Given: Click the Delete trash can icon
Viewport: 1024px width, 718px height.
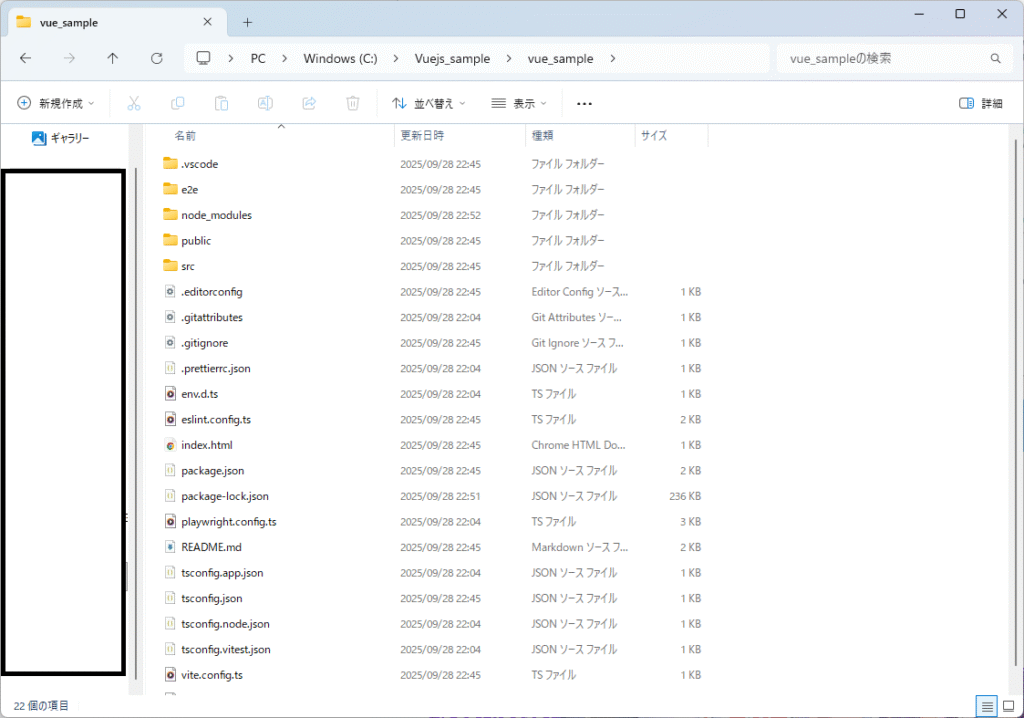Looking at the screenshot, I should 353,103.
